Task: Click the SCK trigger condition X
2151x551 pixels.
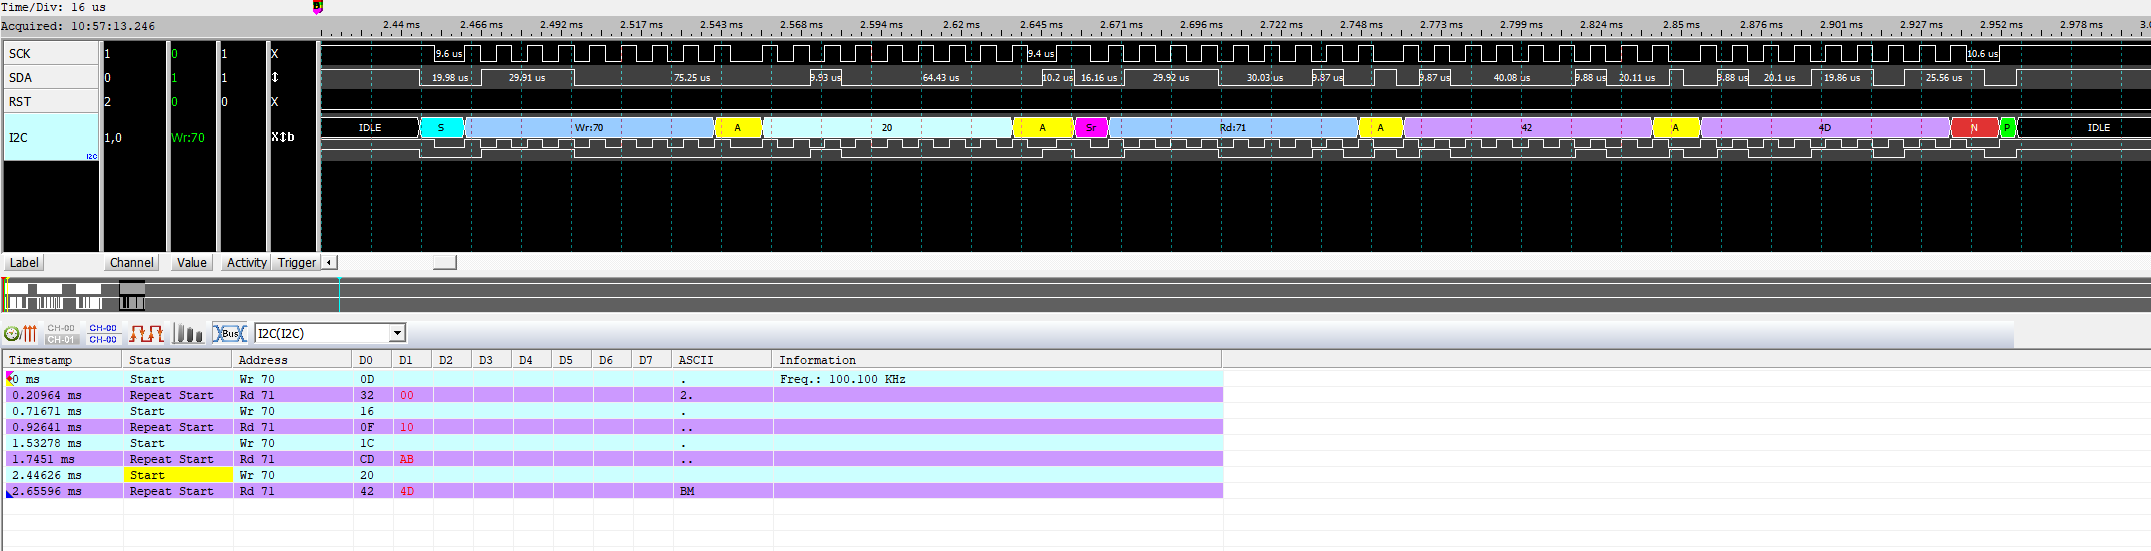Action: coord(275,54)
